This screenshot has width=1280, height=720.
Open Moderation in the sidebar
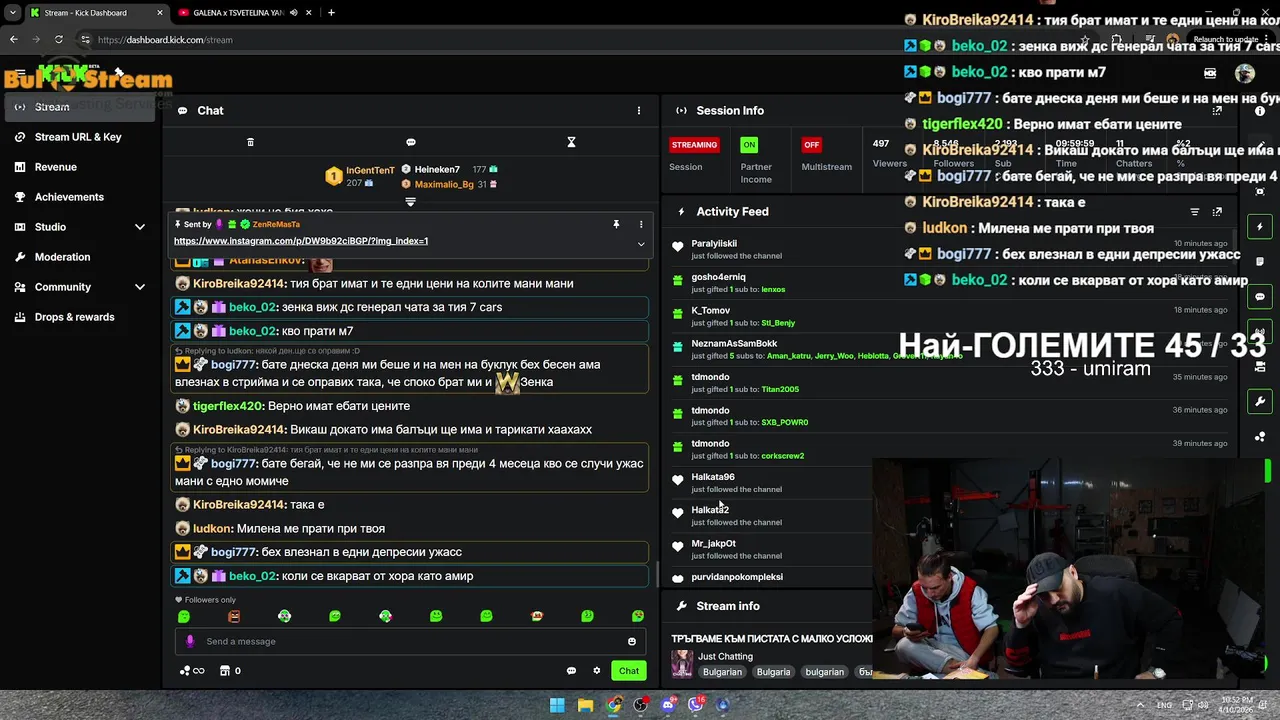click(62, 257)
